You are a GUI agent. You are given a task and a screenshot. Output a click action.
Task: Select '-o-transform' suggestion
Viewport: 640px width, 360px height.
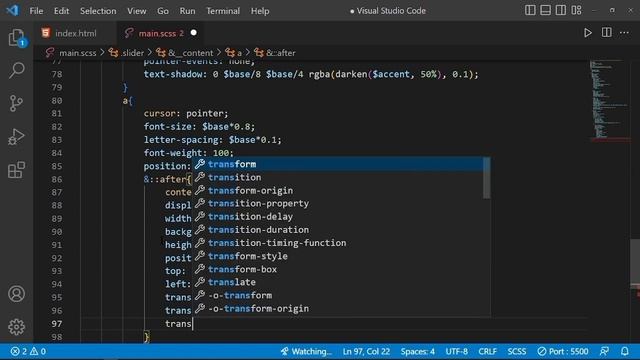point(338,295)
